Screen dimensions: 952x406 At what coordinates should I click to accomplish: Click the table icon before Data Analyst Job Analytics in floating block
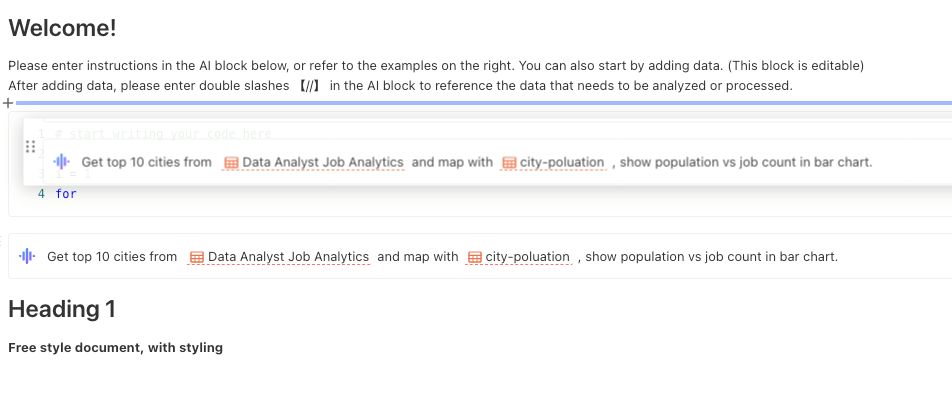(231, 162)
